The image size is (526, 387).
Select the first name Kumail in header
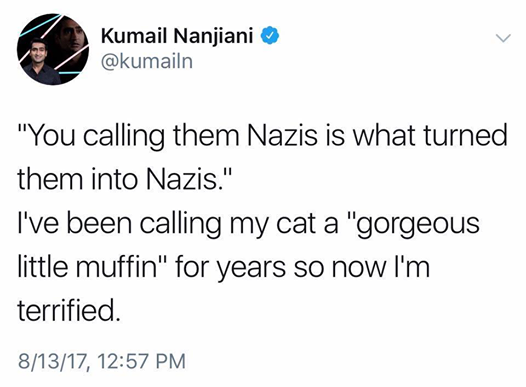coord(134,36)
